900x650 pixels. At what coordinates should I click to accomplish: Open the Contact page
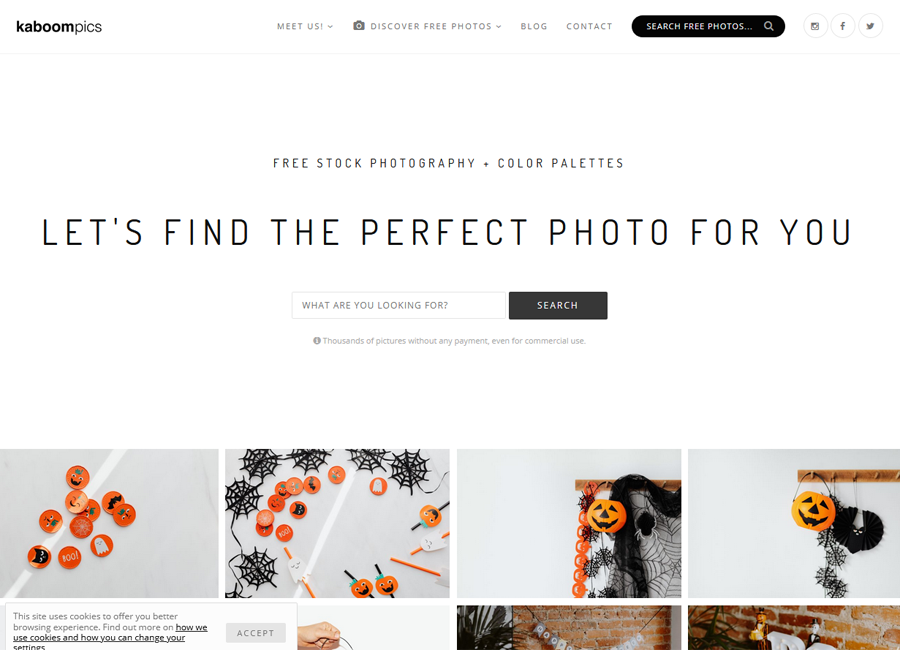[589, 26]
